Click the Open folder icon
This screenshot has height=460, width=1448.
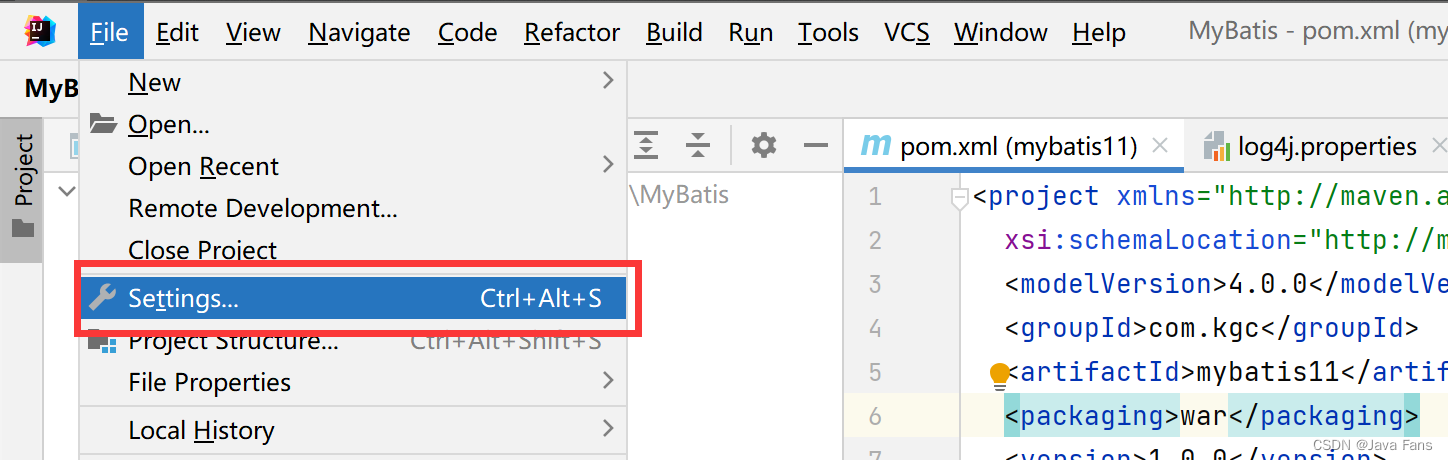coord(103,124)
